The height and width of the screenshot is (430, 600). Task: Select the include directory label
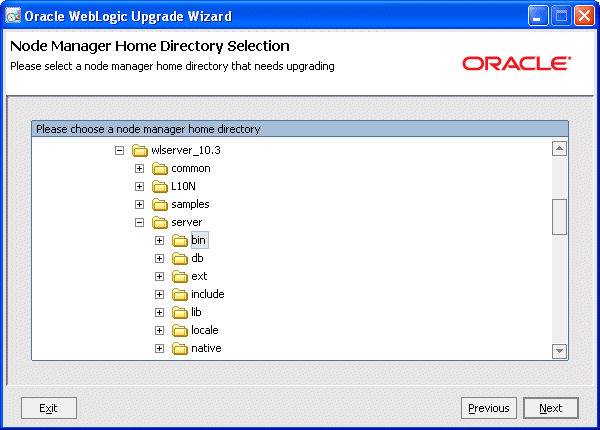pos(208,294)
